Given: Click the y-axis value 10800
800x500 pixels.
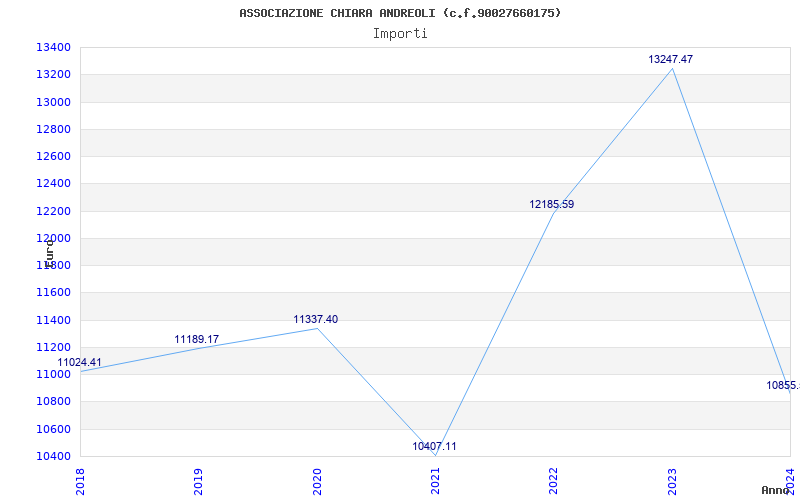Looking at the screenshot, I should [53, 402].
